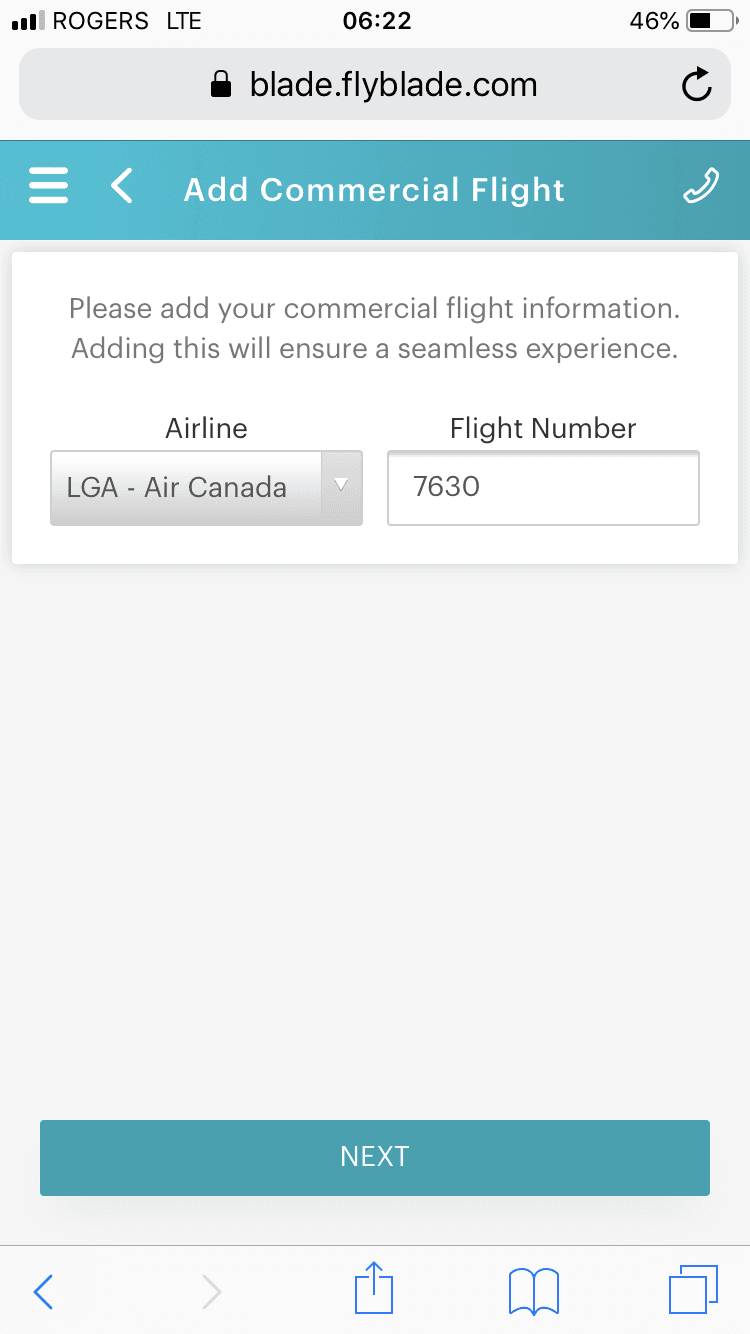Tap the blade.flyblade.com address bar

[392, 86]
